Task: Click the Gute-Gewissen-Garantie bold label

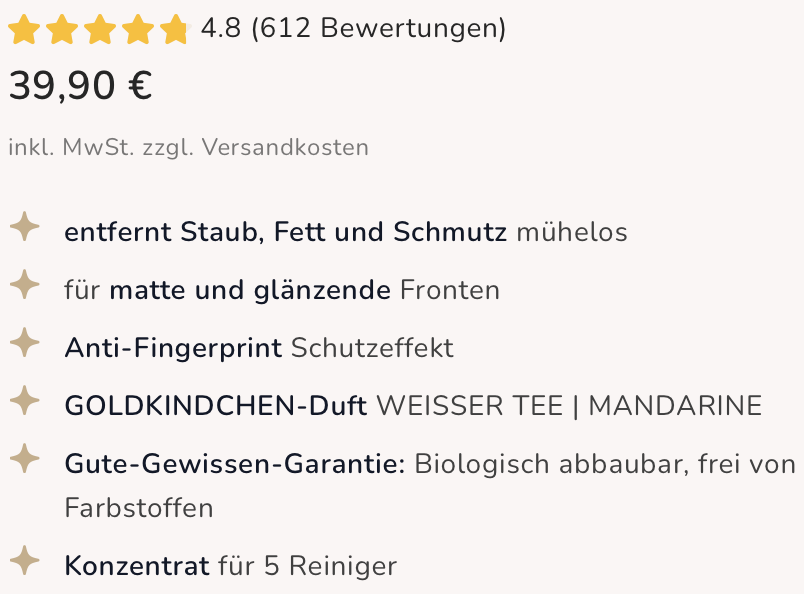Action: [235, 464]
